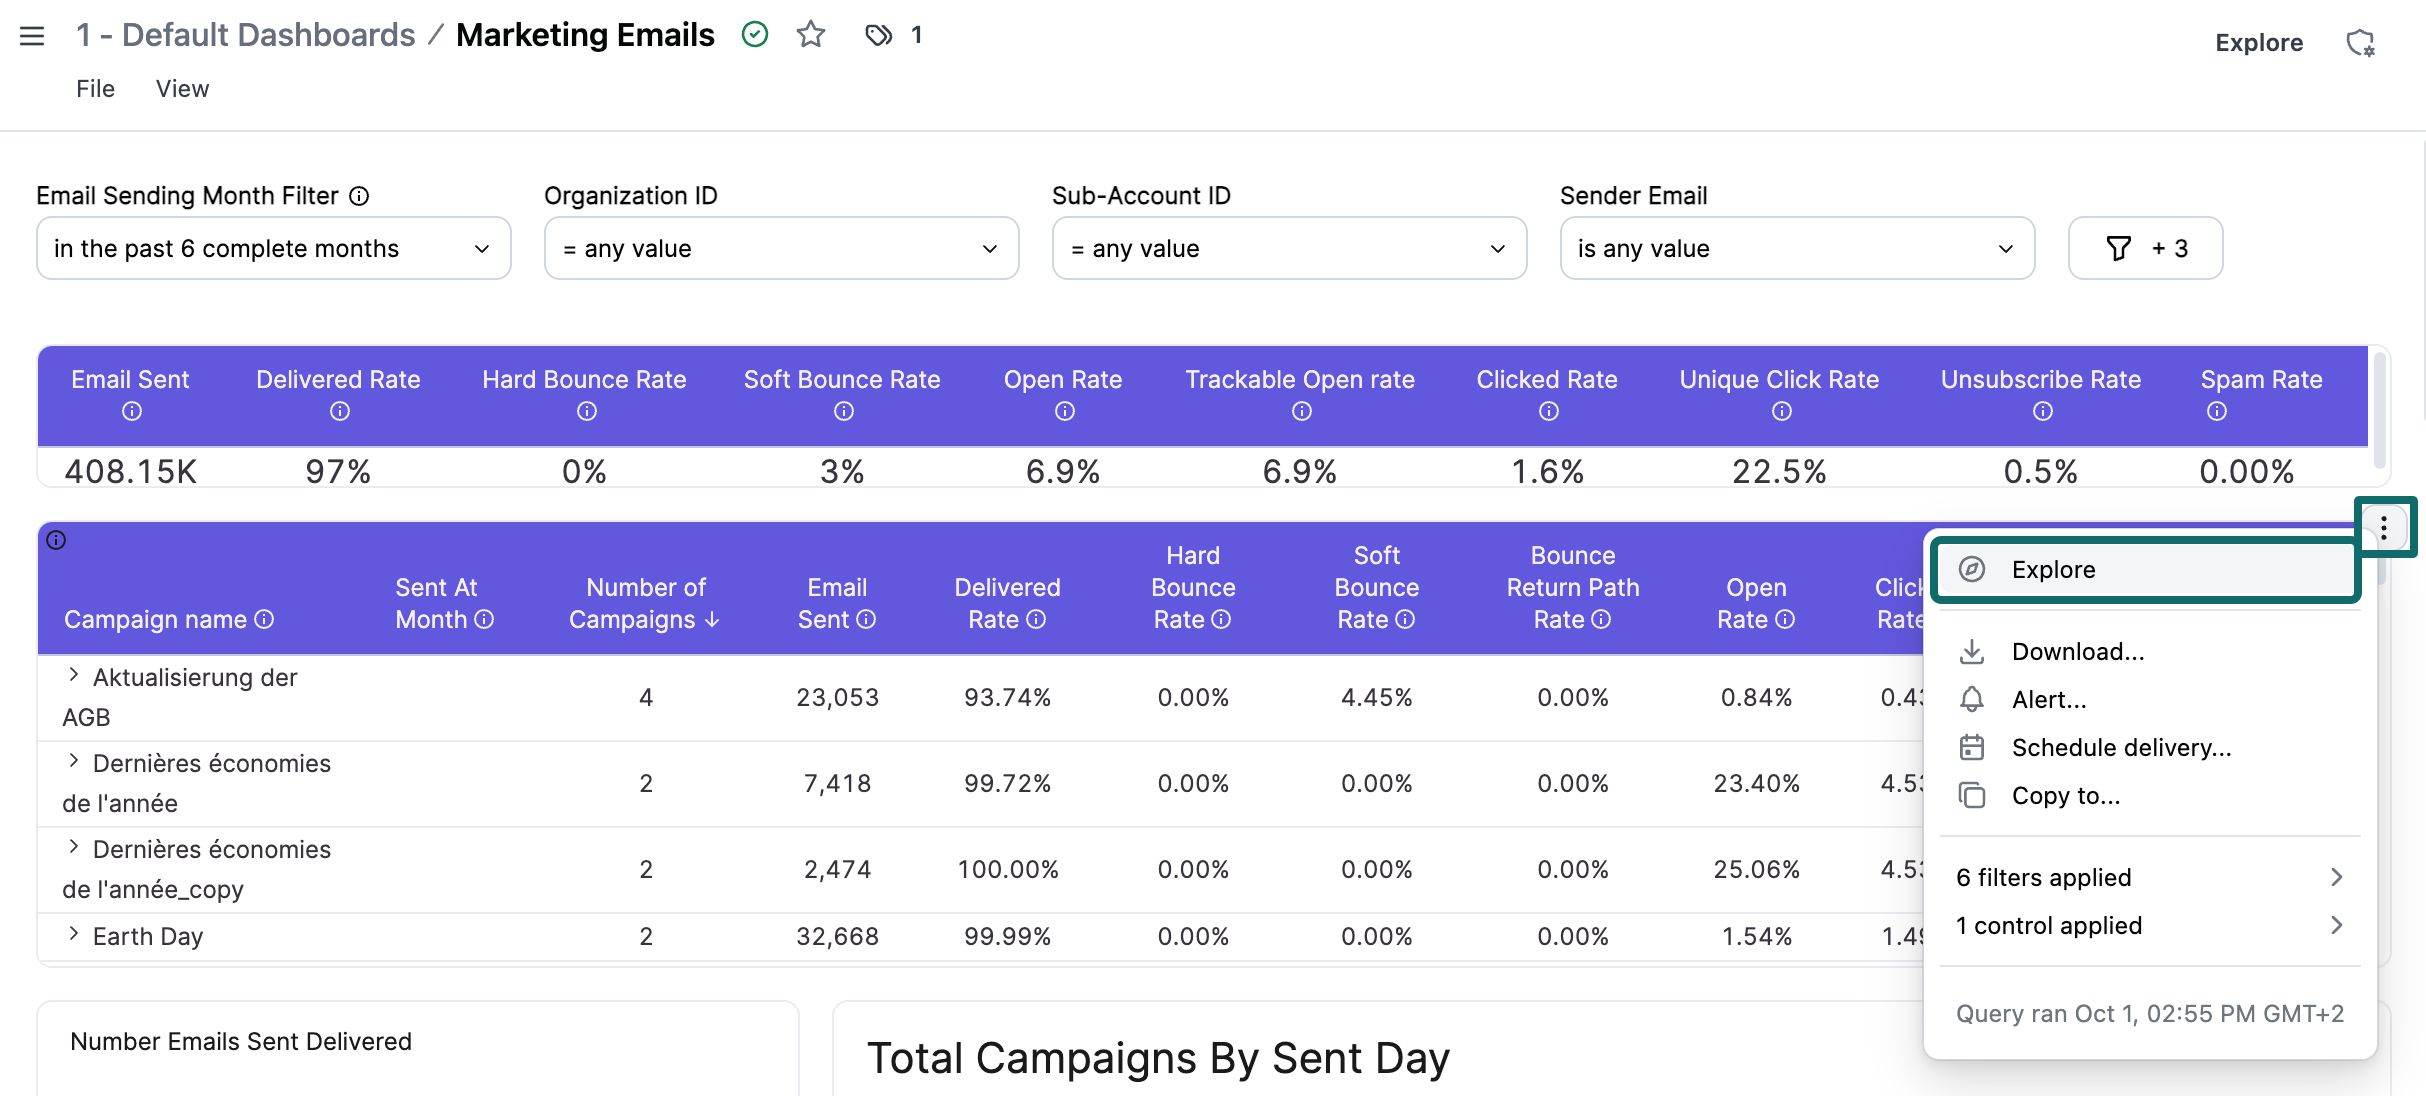The image size is (2426, 1096).
Task: Open the File menu
Action: point(95,89)
